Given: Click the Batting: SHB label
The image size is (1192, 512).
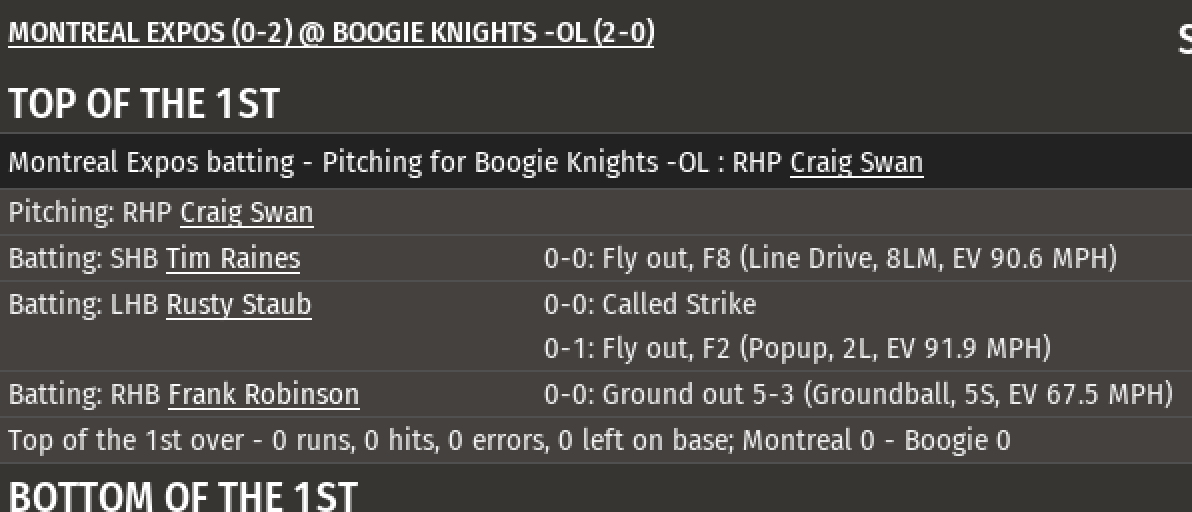Looking at the screenshot, I should tap(85, 259).
